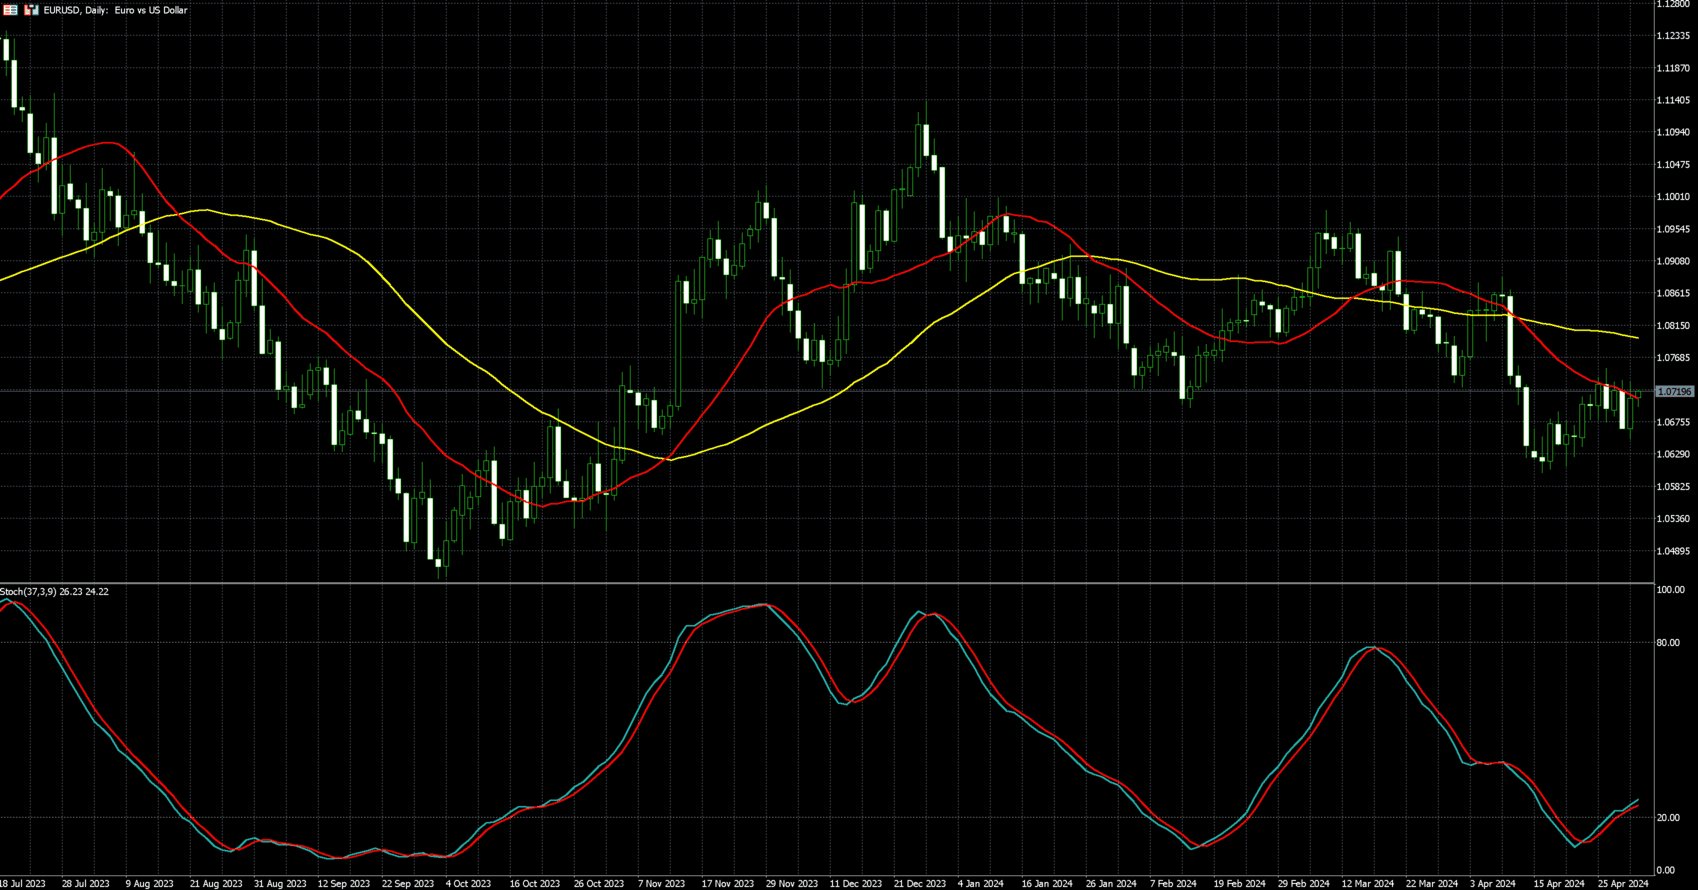Click the 3 Apr 2024 date label
Viewport: 1698px width, 890px height.
pos(1493,884)
